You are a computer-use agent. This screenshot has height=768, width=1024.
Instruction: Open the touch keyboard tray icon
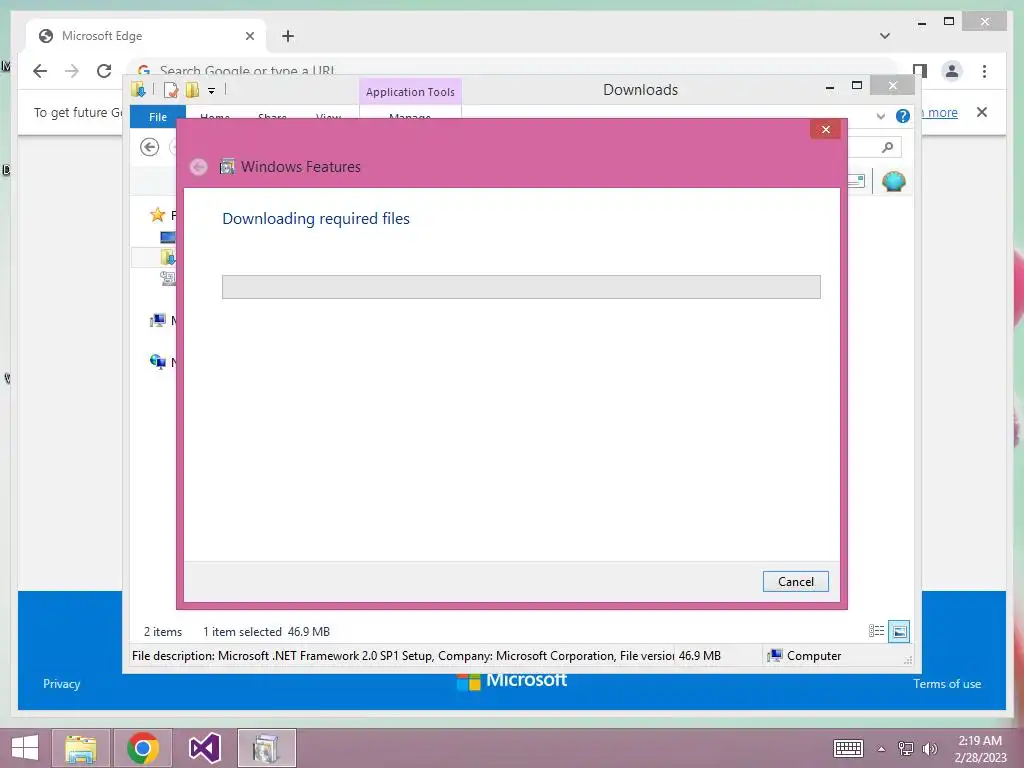pos(848,748)
